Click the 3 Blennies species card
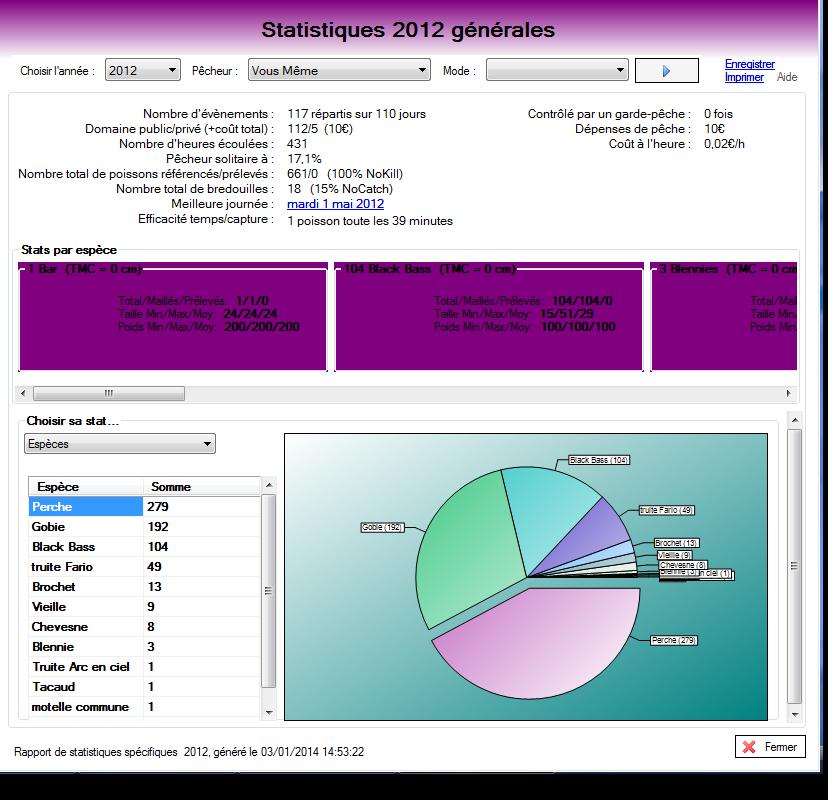The height and width of the screenshot is (800, 828). coord(723,317)
